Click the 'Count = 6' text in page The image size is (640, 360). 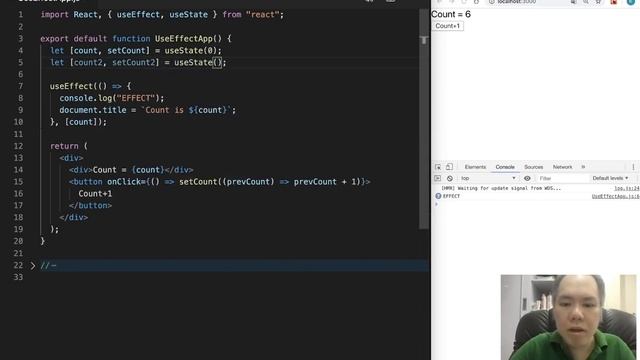451,14
